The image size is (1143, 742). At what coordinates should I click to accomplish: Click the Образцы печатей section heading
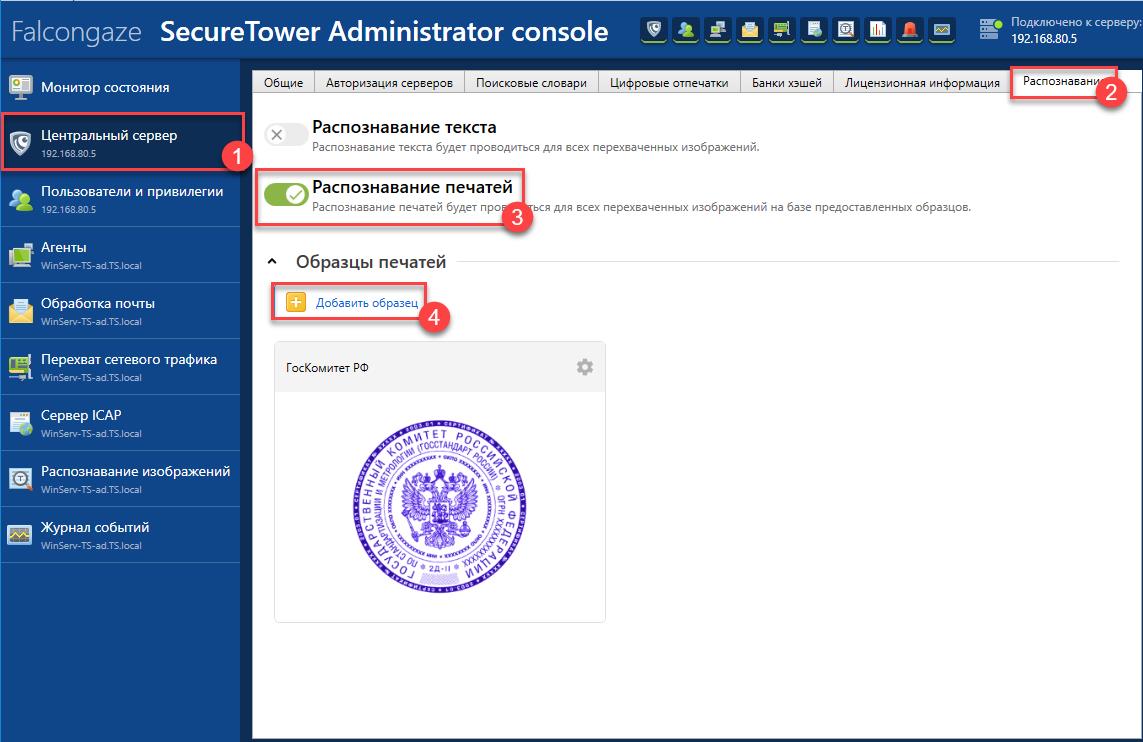(370, 262)
